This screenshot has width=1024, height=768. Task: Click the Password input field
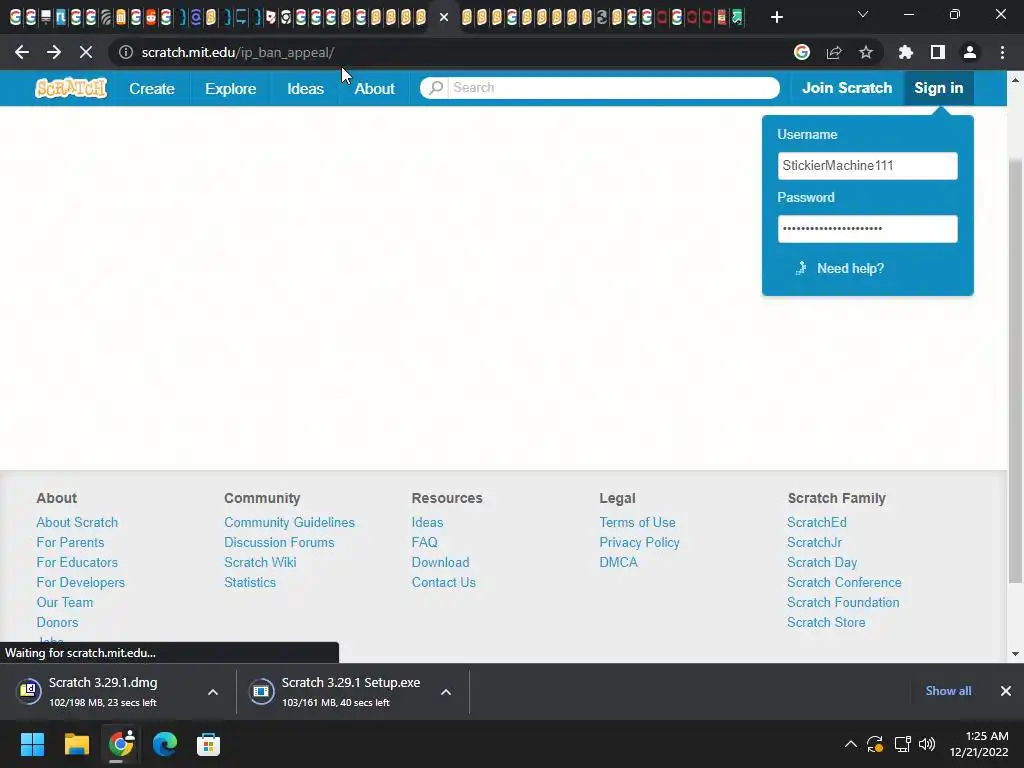point(867,229)
